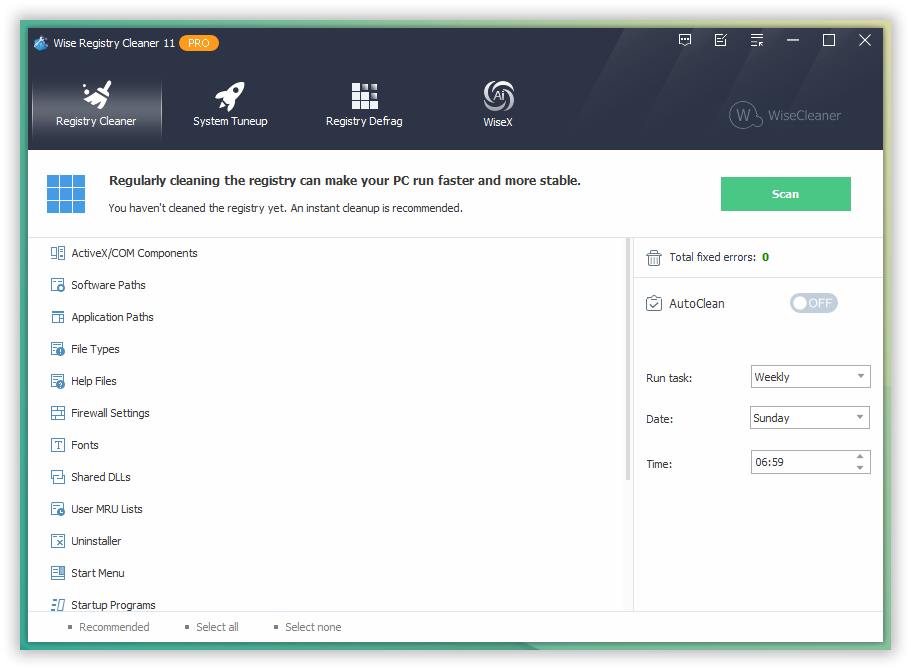Open the WiseX AI tab

(498, 105)
